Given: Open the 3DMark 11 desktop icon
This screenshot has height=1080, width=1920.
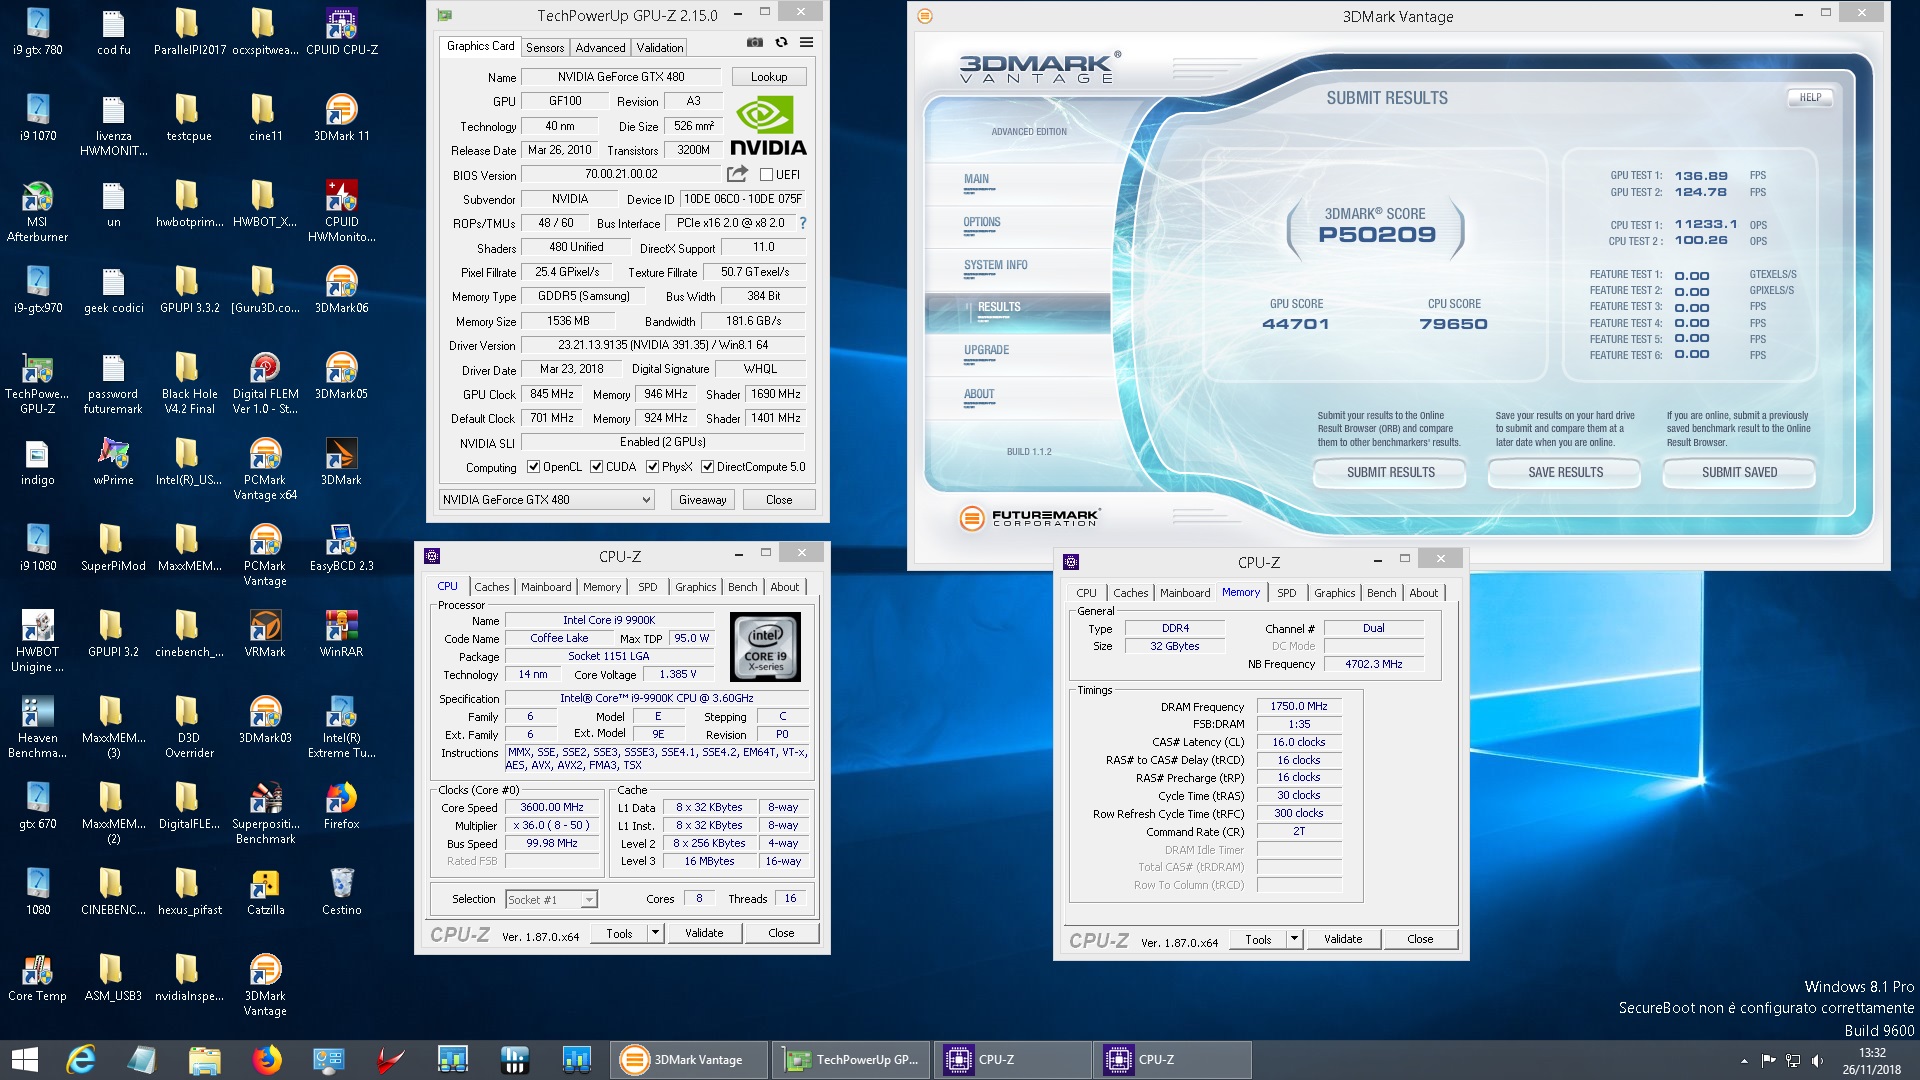Looking at the screenshot, I should [x=341, y=118].
